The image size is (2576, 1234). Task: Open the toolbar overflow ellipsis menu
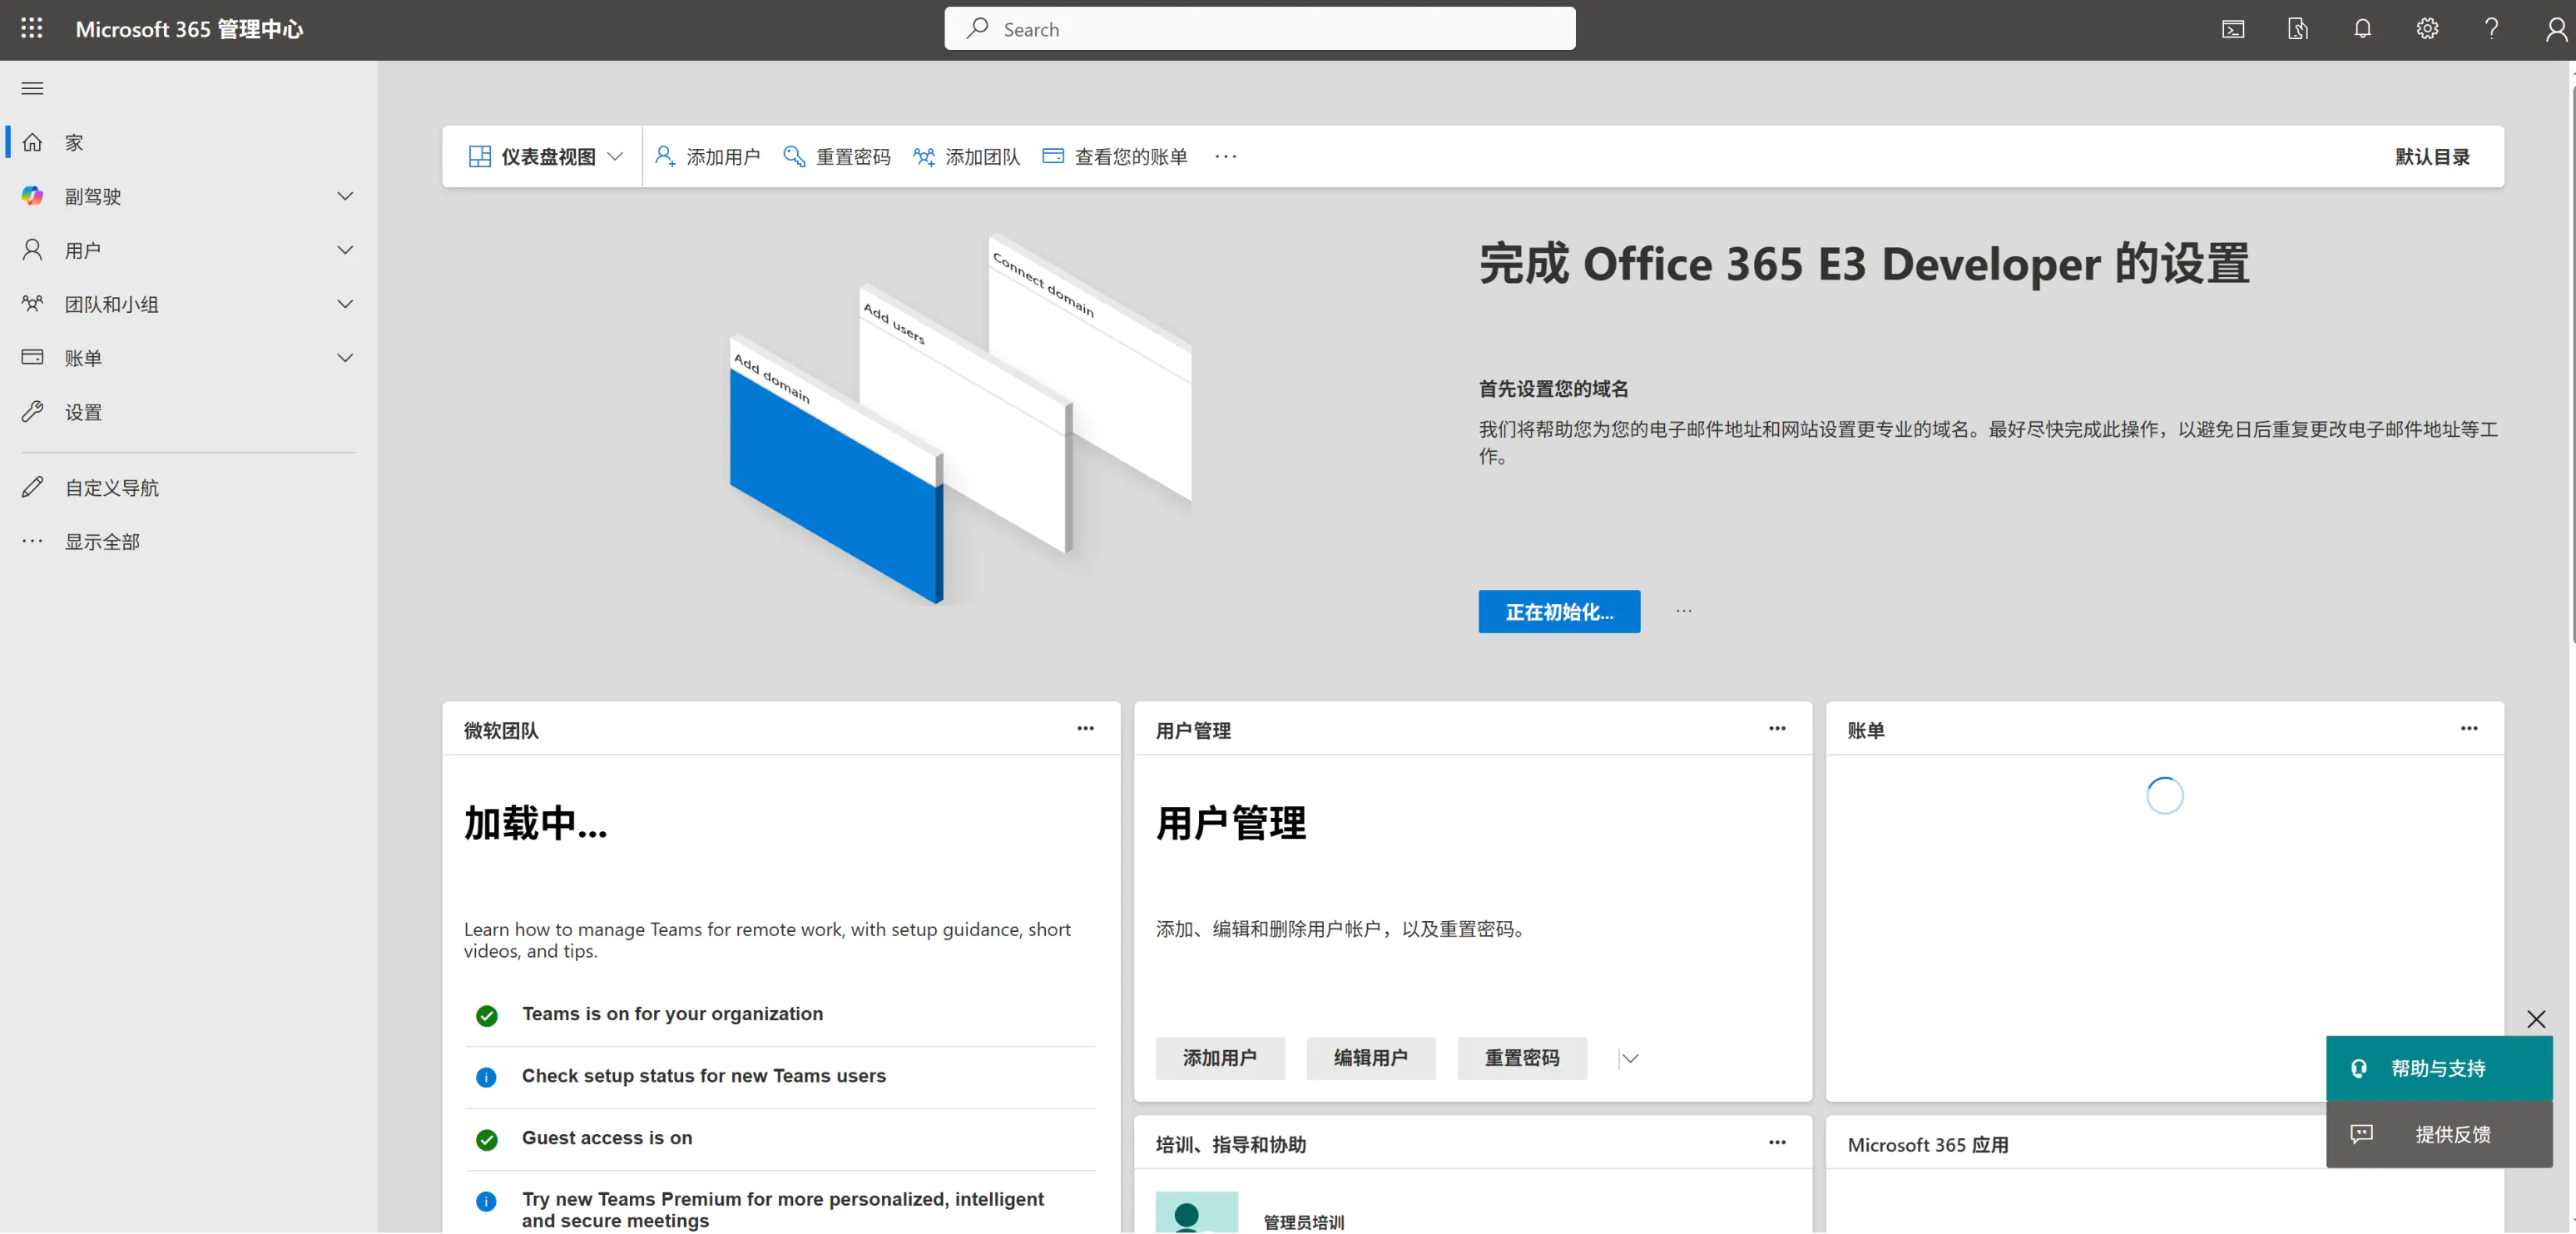(x=1225, y=156)
